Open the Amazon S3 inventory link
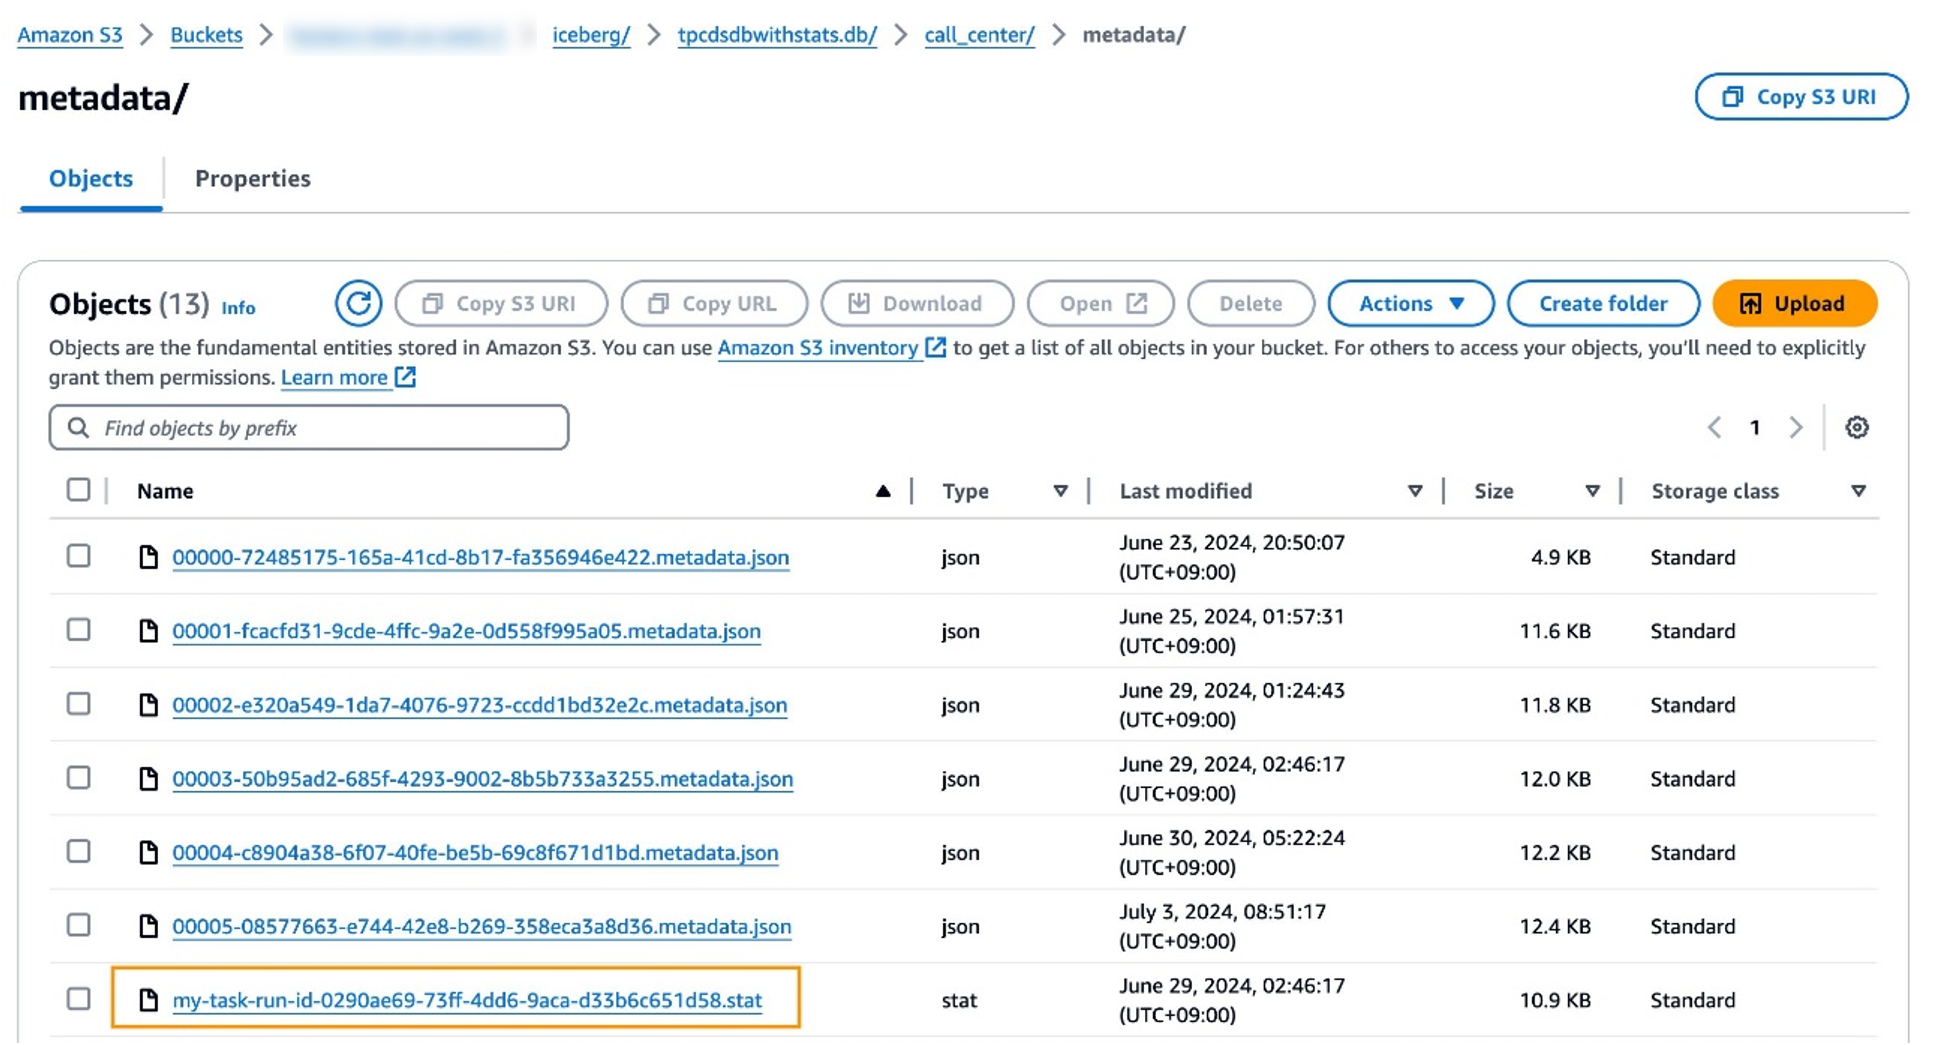 point(818,348)
